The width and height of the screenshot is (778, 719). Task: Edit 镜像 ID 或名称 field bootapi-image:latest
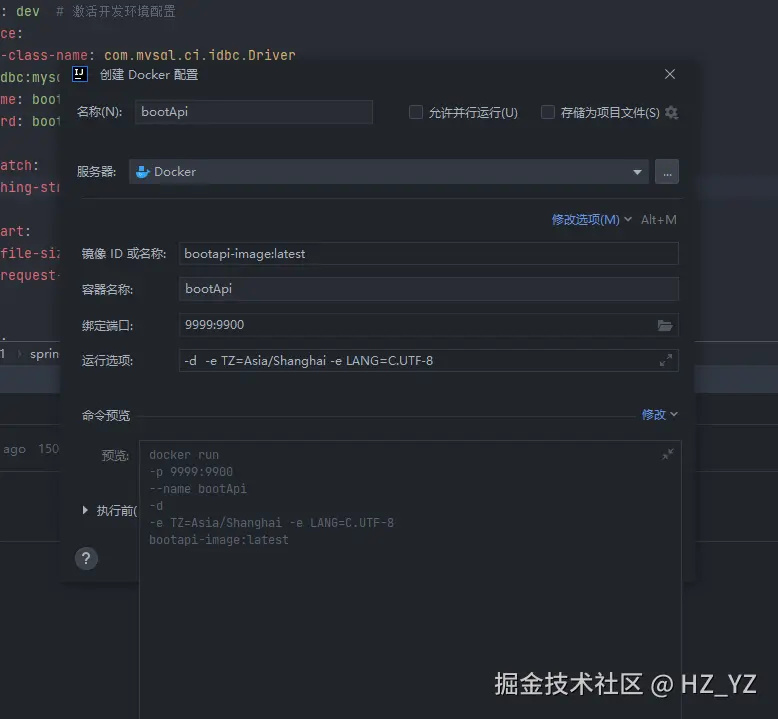(x=429, y=254)
